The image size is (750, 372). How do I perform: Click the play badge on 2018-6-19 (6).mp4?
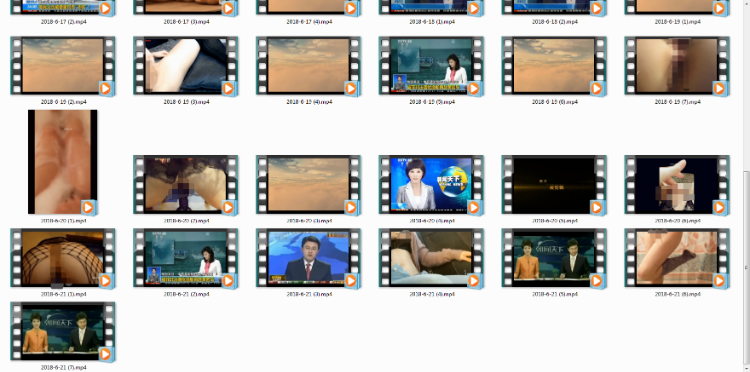(x=596, y=88)
